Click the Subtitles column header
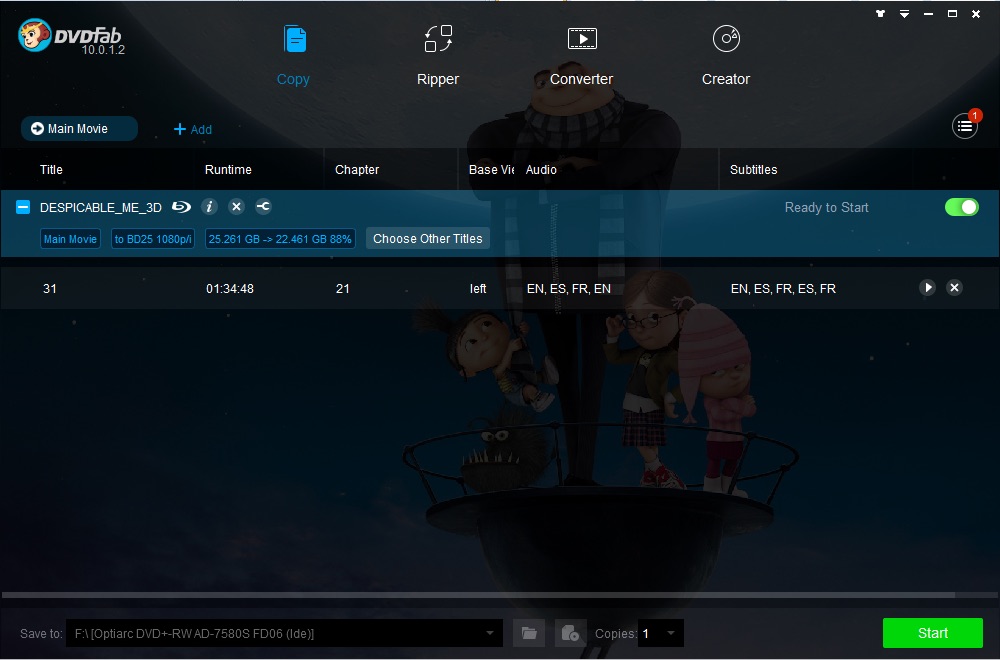 (x=753, y=170)
